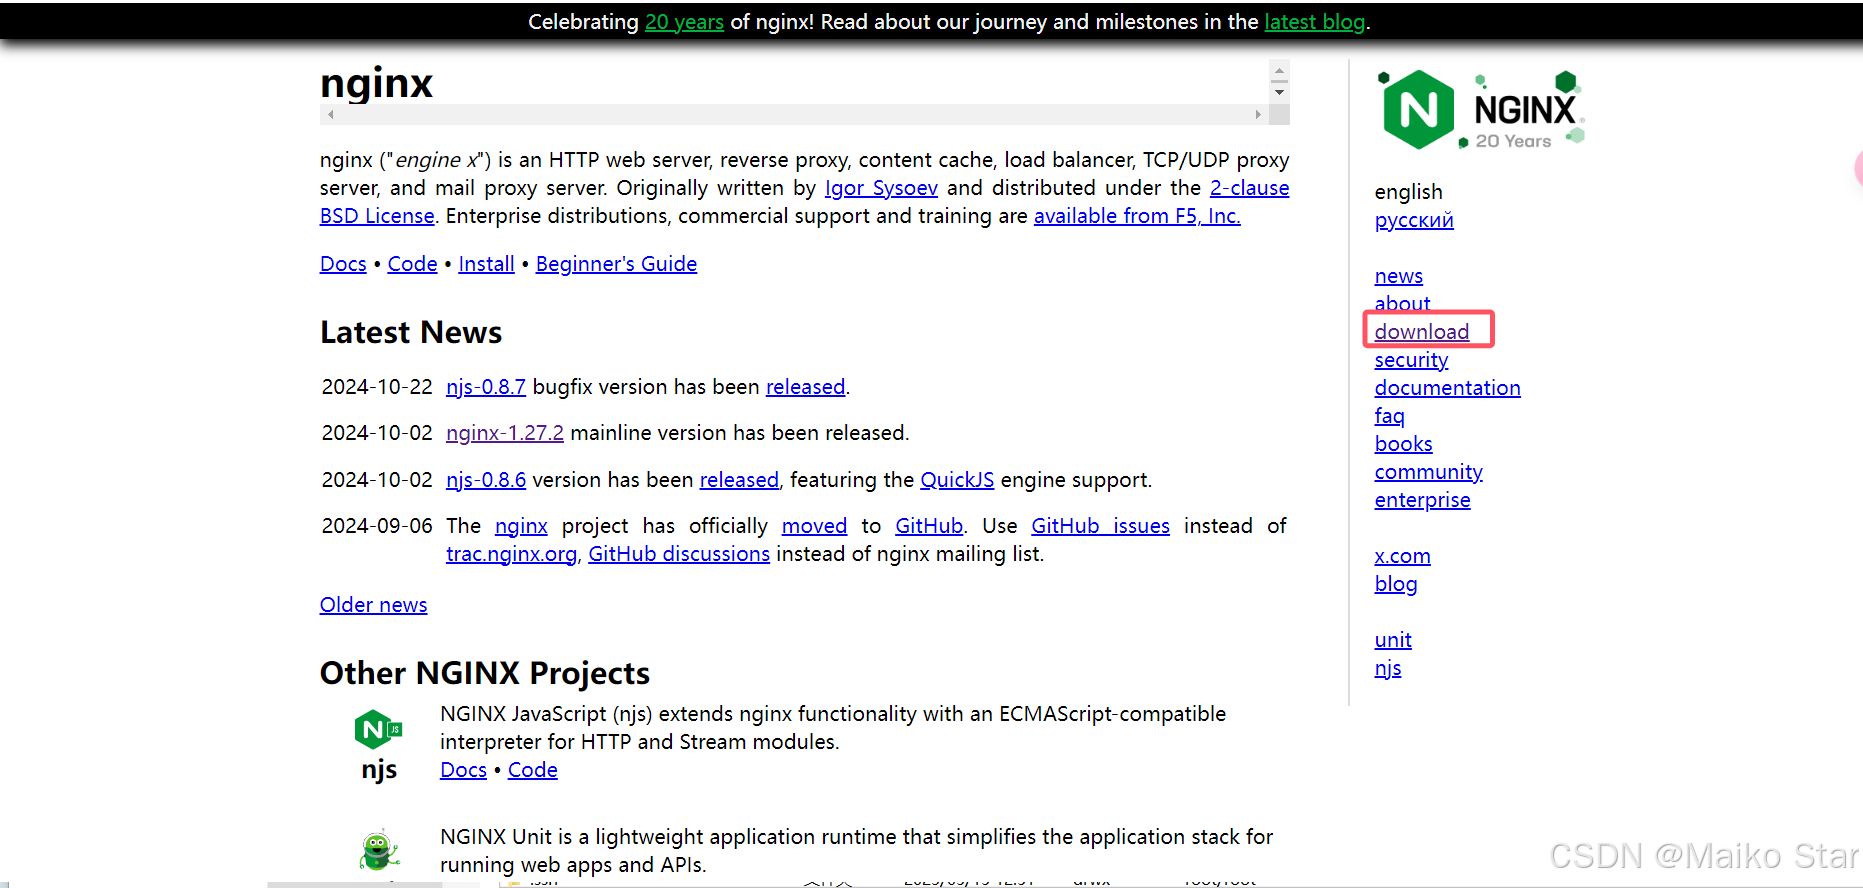Click the date '2024-10-22'
The width and height of the screenshot is (1863, 888).
point(377,387)
